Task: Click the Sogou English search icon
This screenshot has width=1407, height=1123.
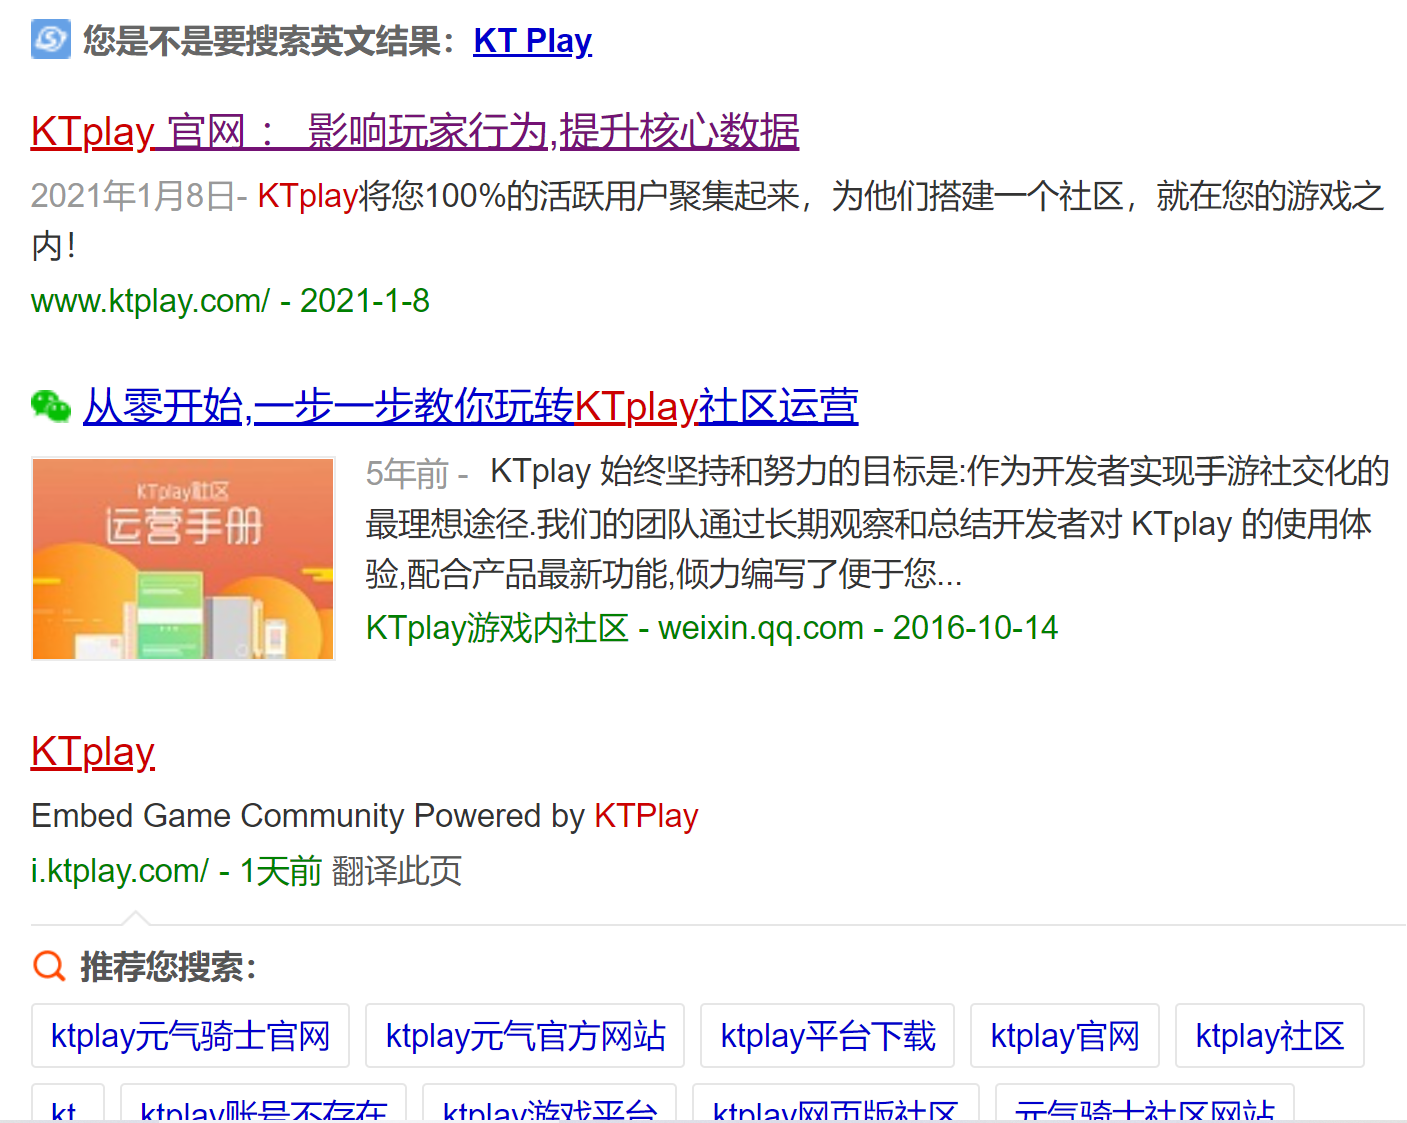Action: click(x=50, y=39)
